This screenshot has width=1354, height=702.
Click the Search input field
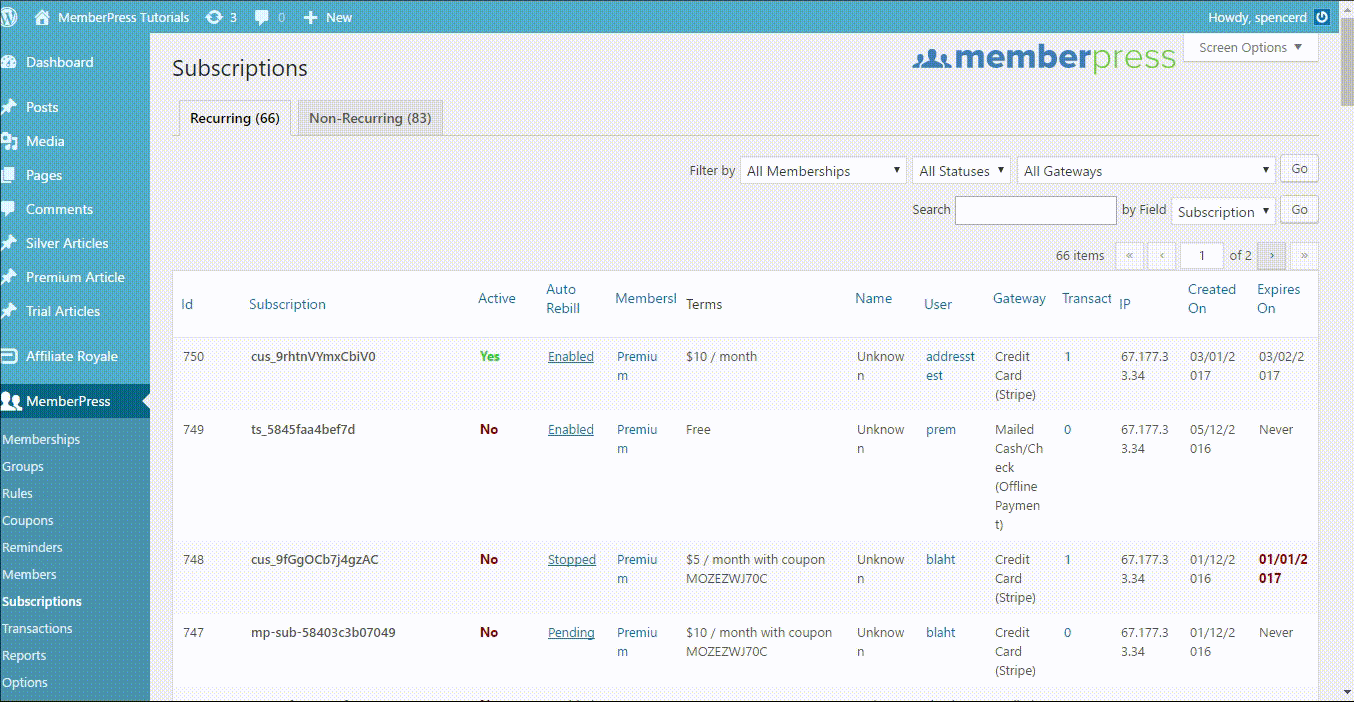coord(1036,210)
